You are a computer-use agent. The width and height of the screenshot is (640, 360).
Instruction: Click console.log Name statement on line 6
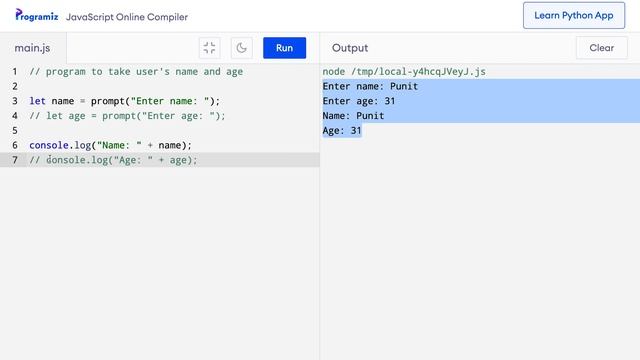pos(110,145)
